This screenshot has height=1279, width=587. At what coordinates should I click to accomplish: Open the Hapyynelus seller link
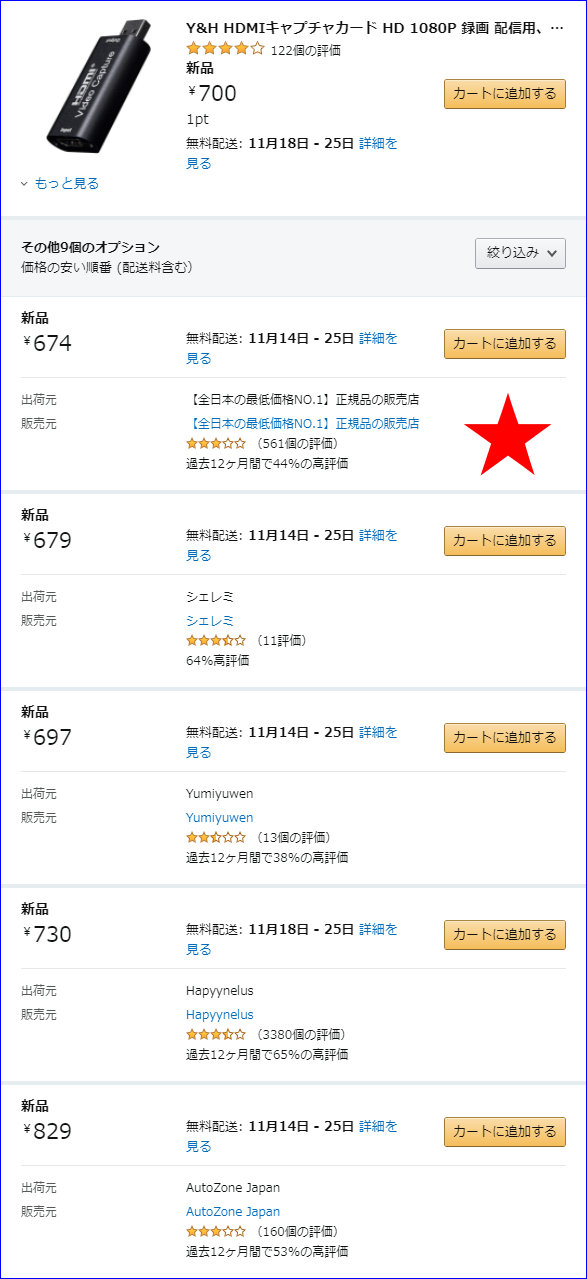[220, 1015]
